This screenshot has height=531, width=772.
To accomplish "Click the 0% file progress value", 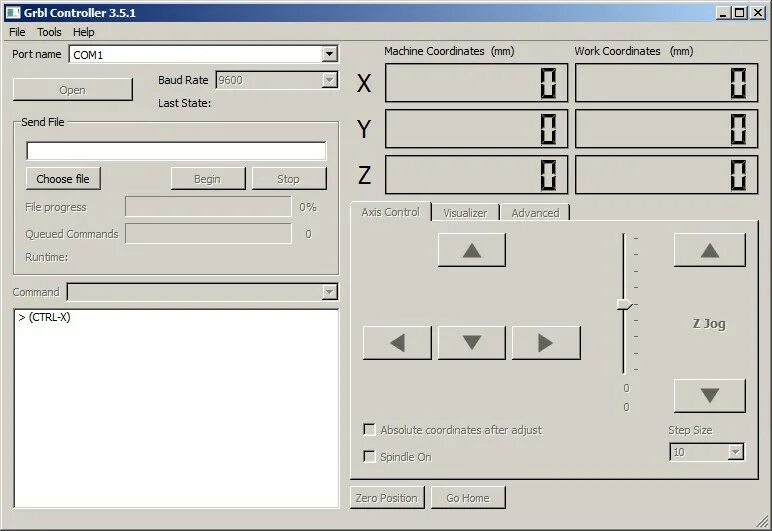I will [x=308, y=207].
